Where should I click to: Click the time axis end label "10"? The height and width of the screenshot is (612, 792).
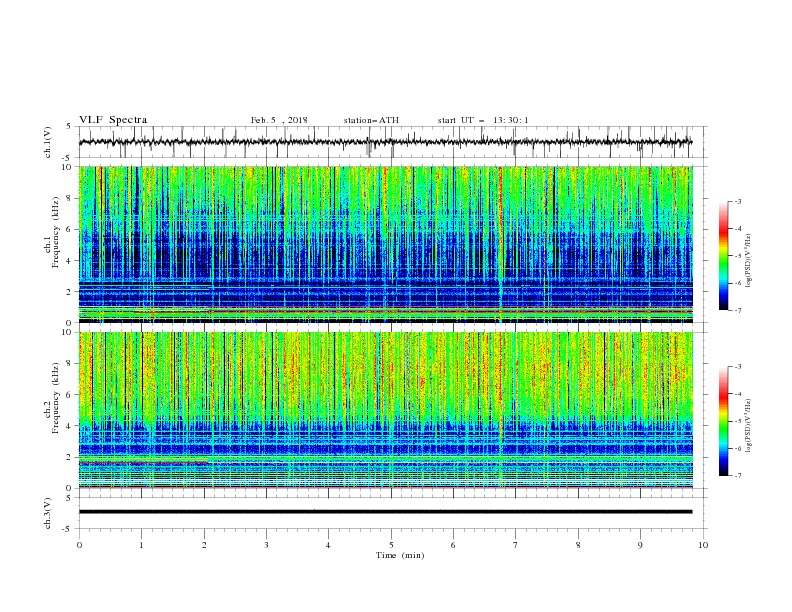click(703, 545)
